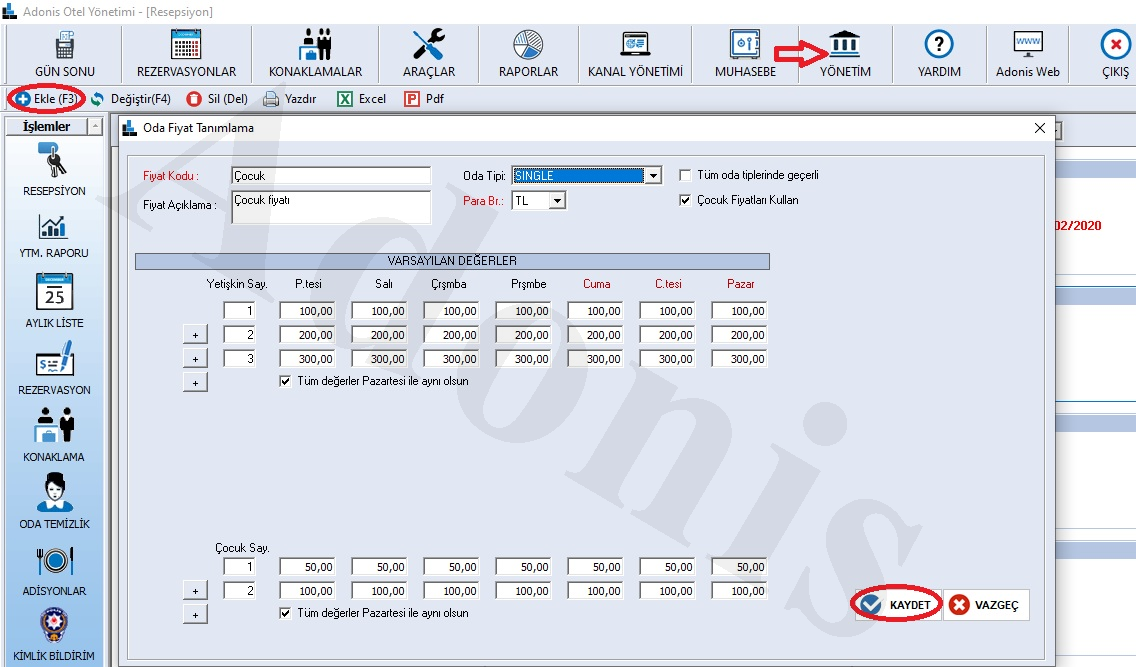
Task: Click Ekle (F3) in the toolbar
Action: 46,99
